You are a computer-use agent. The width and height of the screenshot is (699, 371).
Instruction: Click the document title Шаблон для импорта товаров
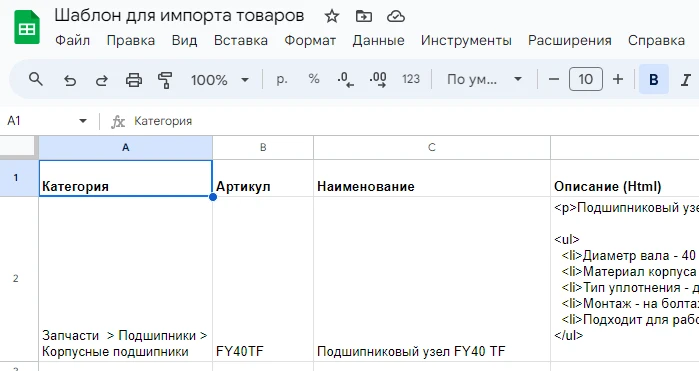179,16
